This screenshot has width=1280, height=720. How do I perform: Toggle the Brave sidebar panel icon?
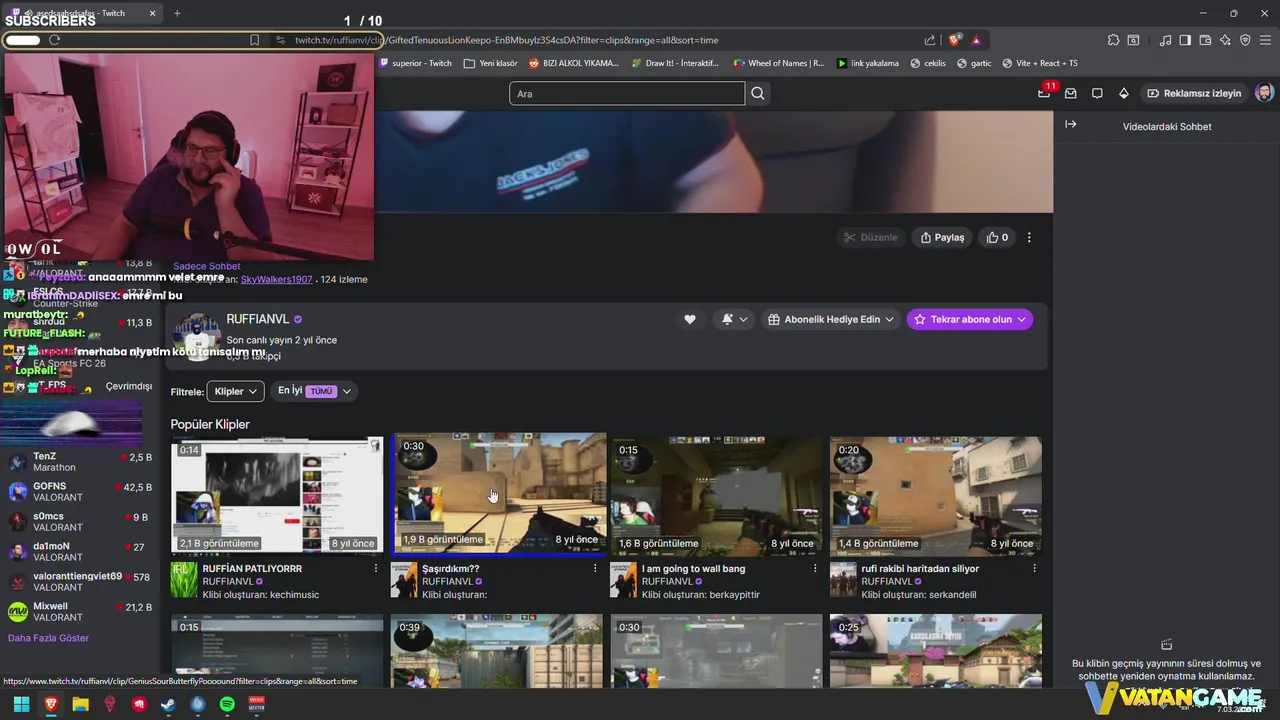(1185, 40)
